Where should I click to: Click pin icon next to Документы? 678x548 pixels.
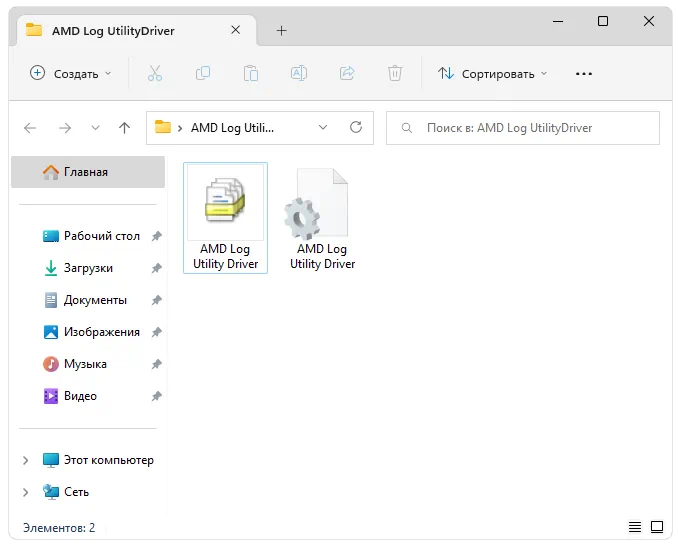pyautogui.click(x=157, y=300)
